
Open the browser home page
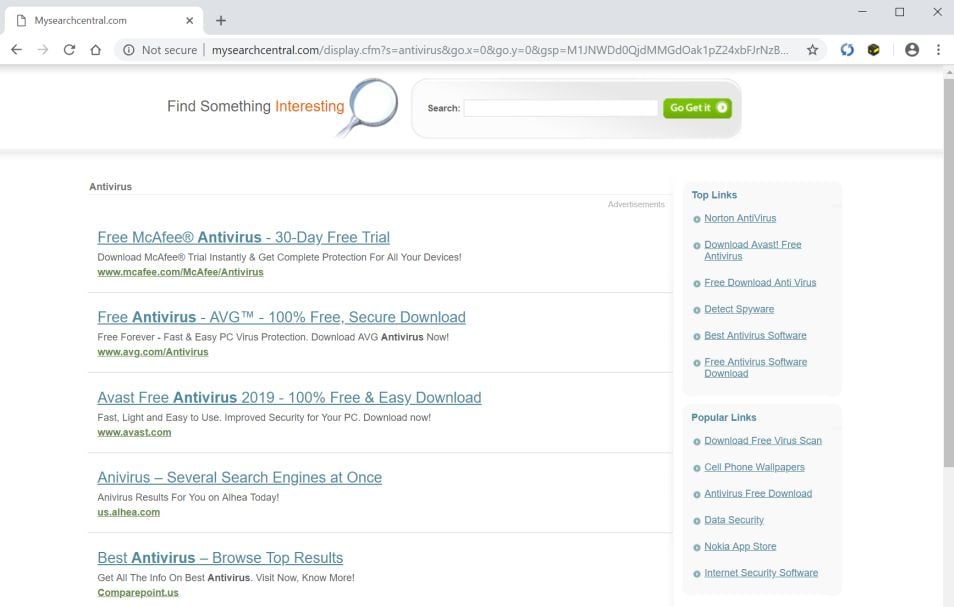pyautogui.click(x=96, y=50)
